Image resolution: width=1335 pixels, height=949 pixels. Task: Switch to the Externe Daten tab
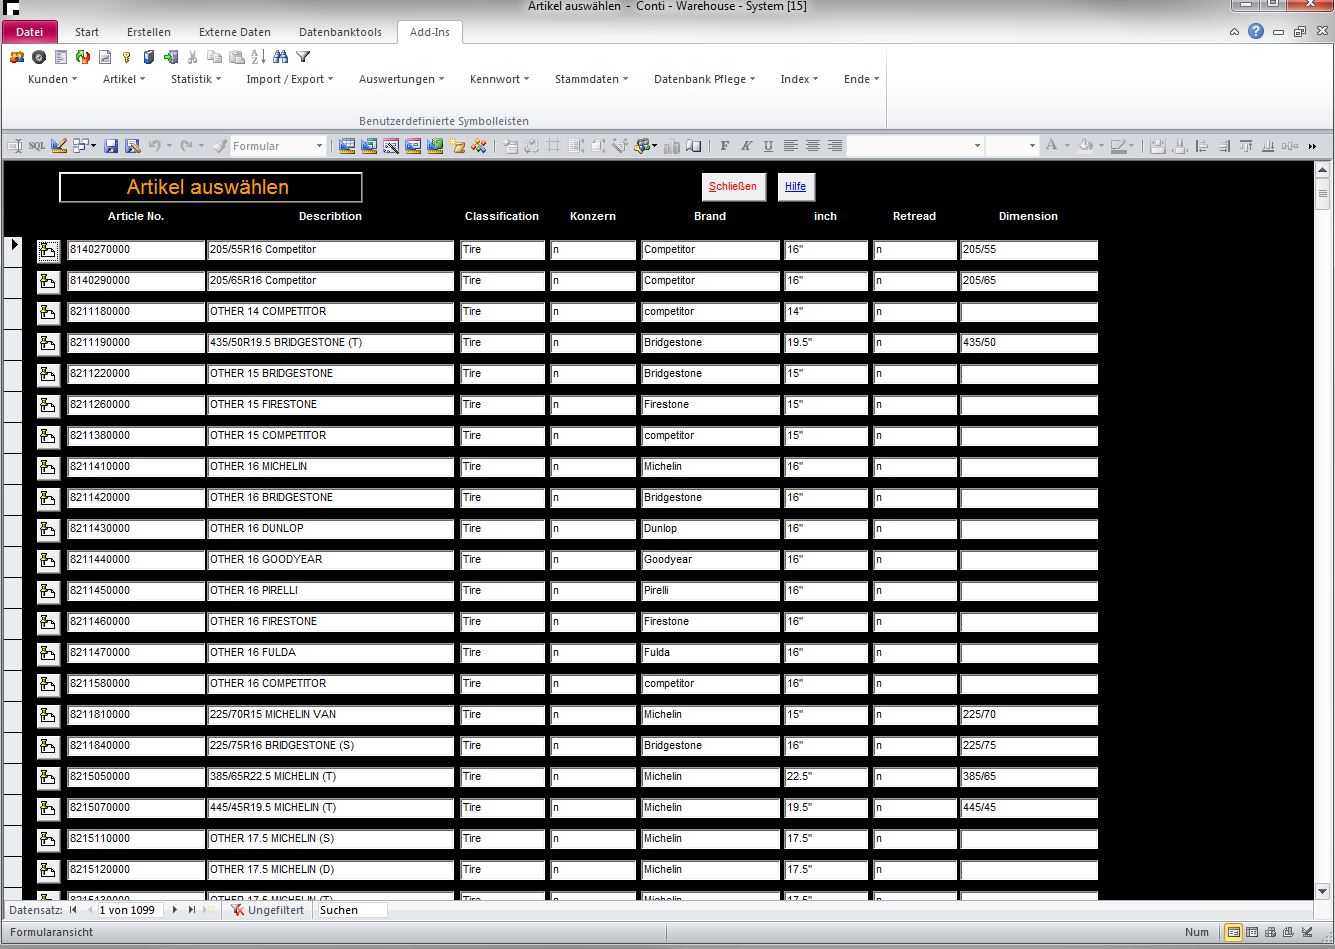[235, 32]
